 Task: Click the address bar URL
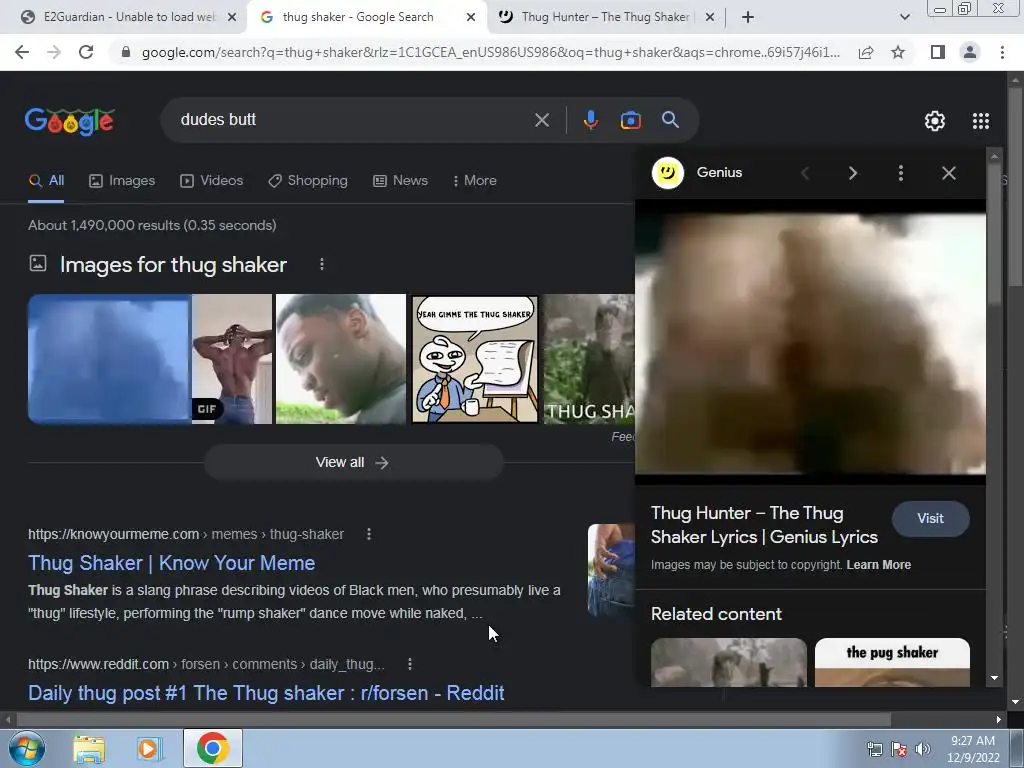(490, 52)
